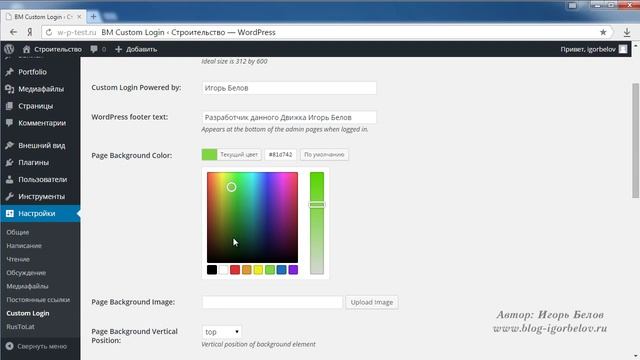
Task: Click the Страницы pages icon
Action: [9, 106]
